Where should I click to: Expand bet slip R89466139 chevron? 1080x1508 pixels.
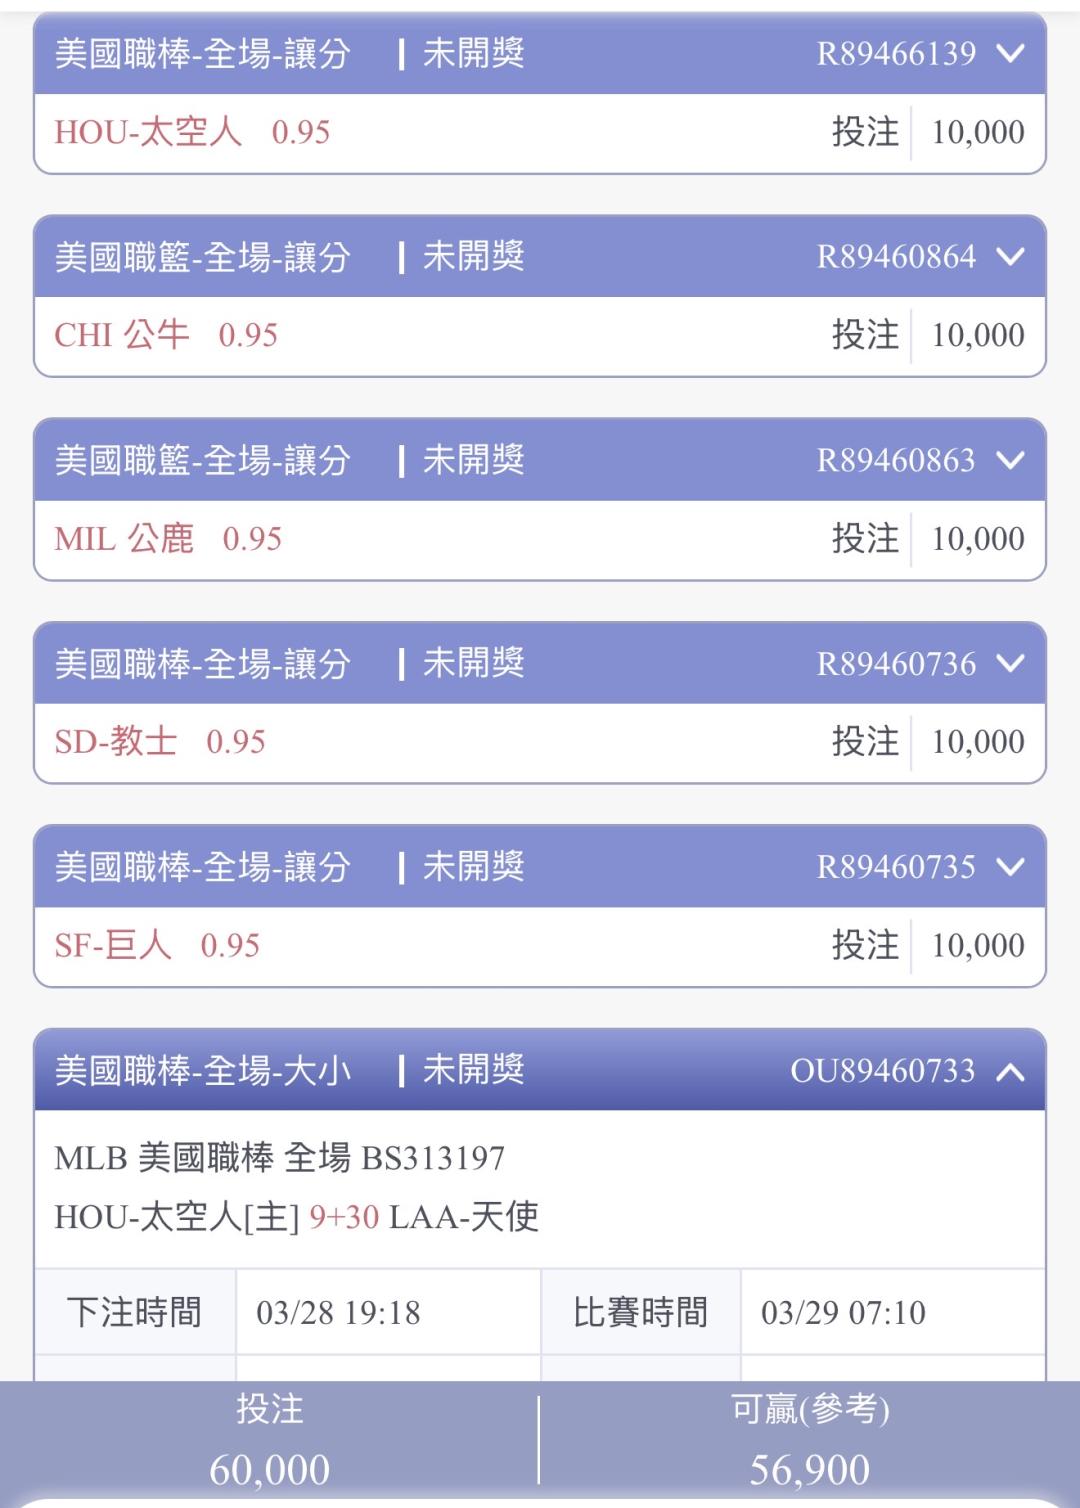click(1011, 53)
